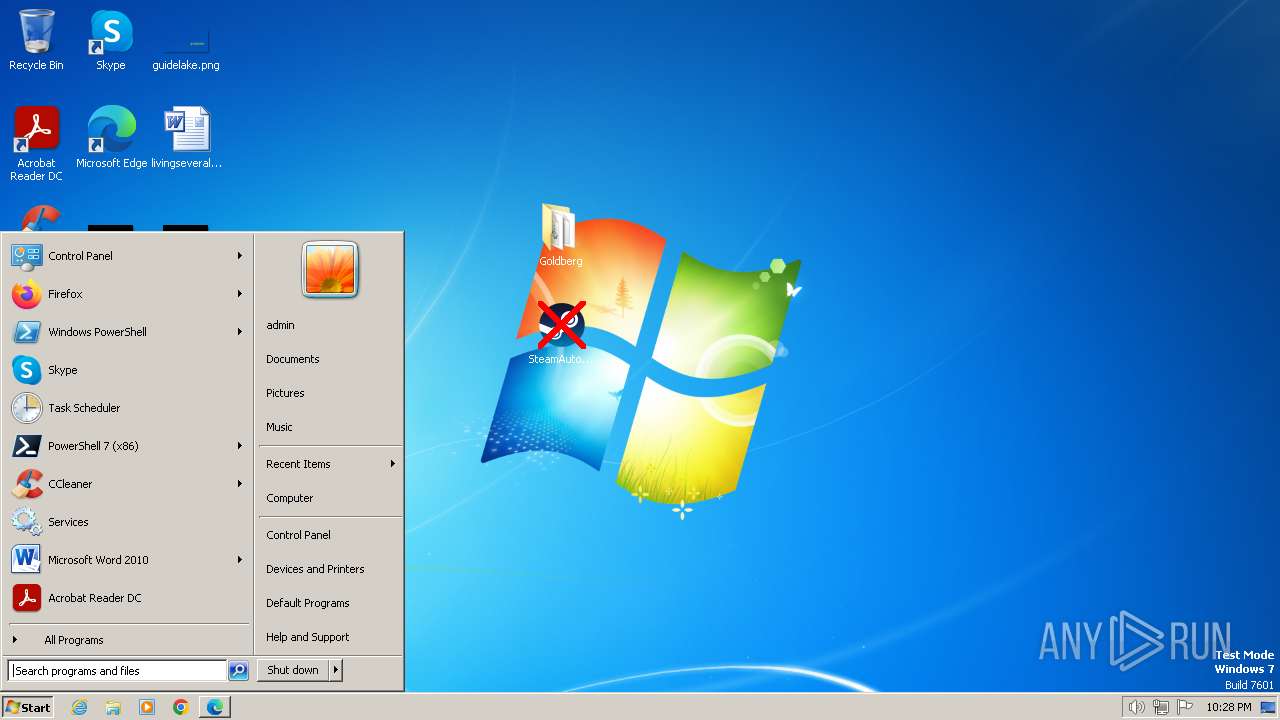1280x720 pixels.
Task: Expand the Firefox jump list arrow
Action: [240, 294]
